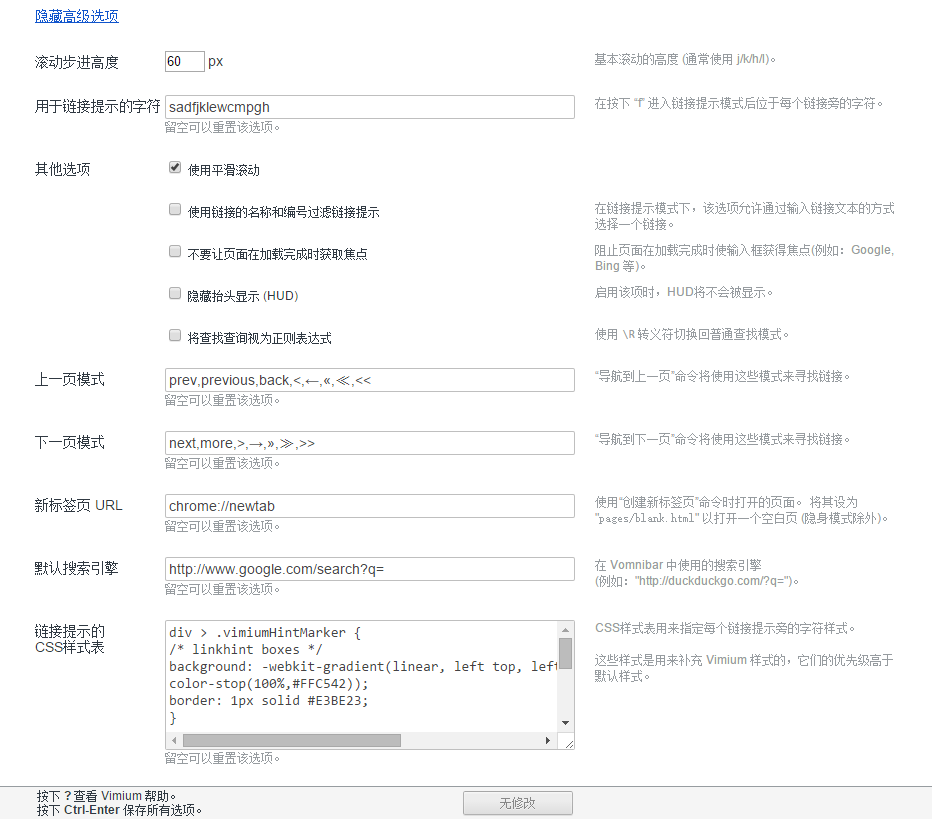Click the 使用平滑滚动 label text

tap(223, 171)
